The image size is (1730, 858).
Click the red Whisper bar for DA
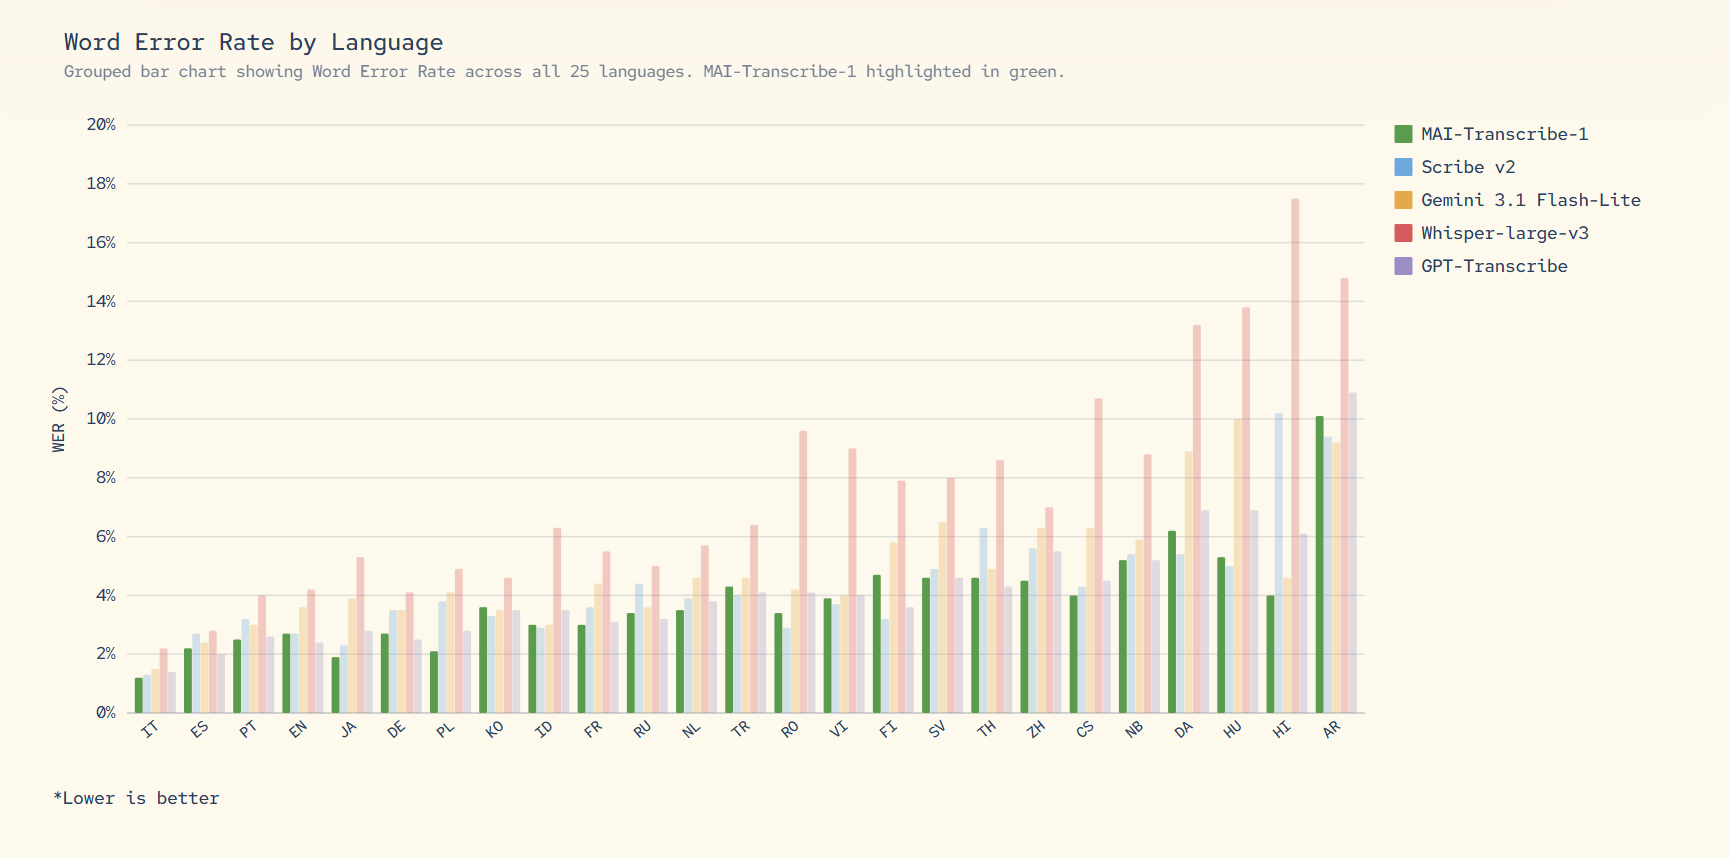click(1197, 519)
